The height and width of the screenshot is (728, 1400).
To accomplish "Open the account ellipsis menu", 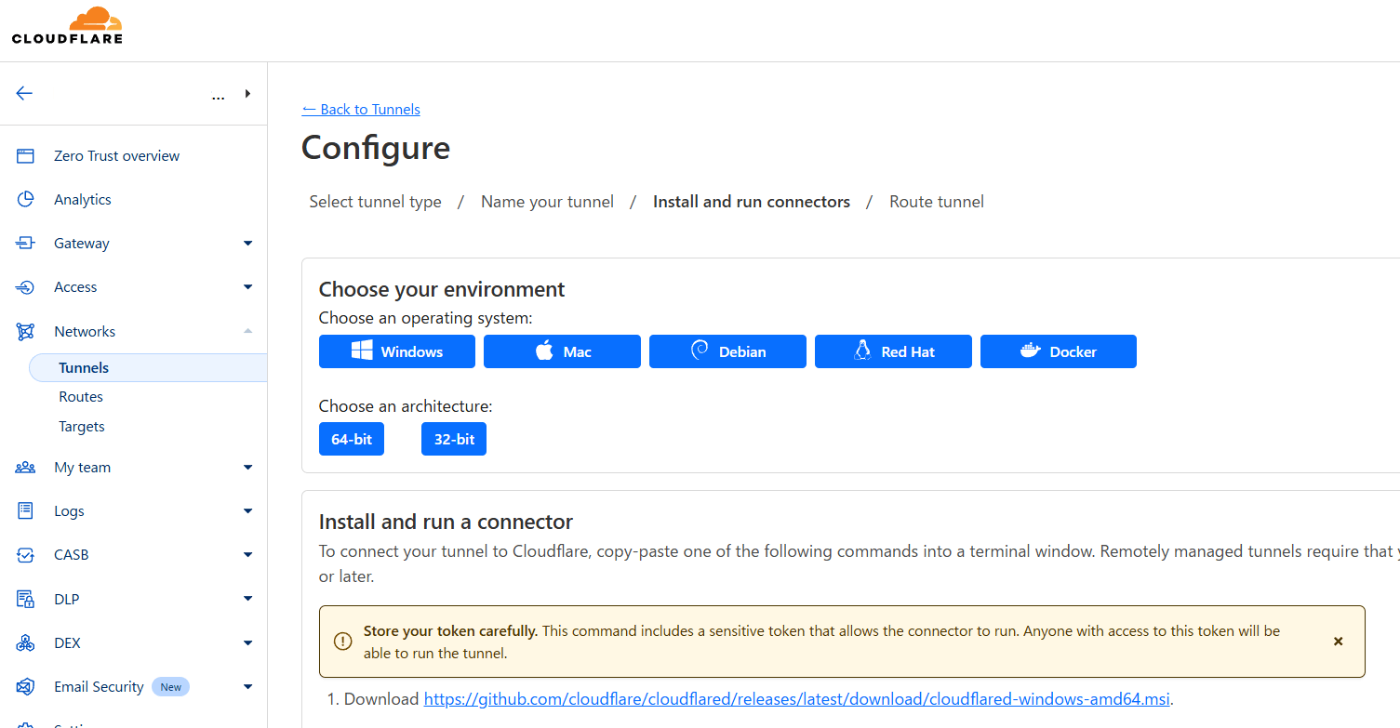I will 218,97.
